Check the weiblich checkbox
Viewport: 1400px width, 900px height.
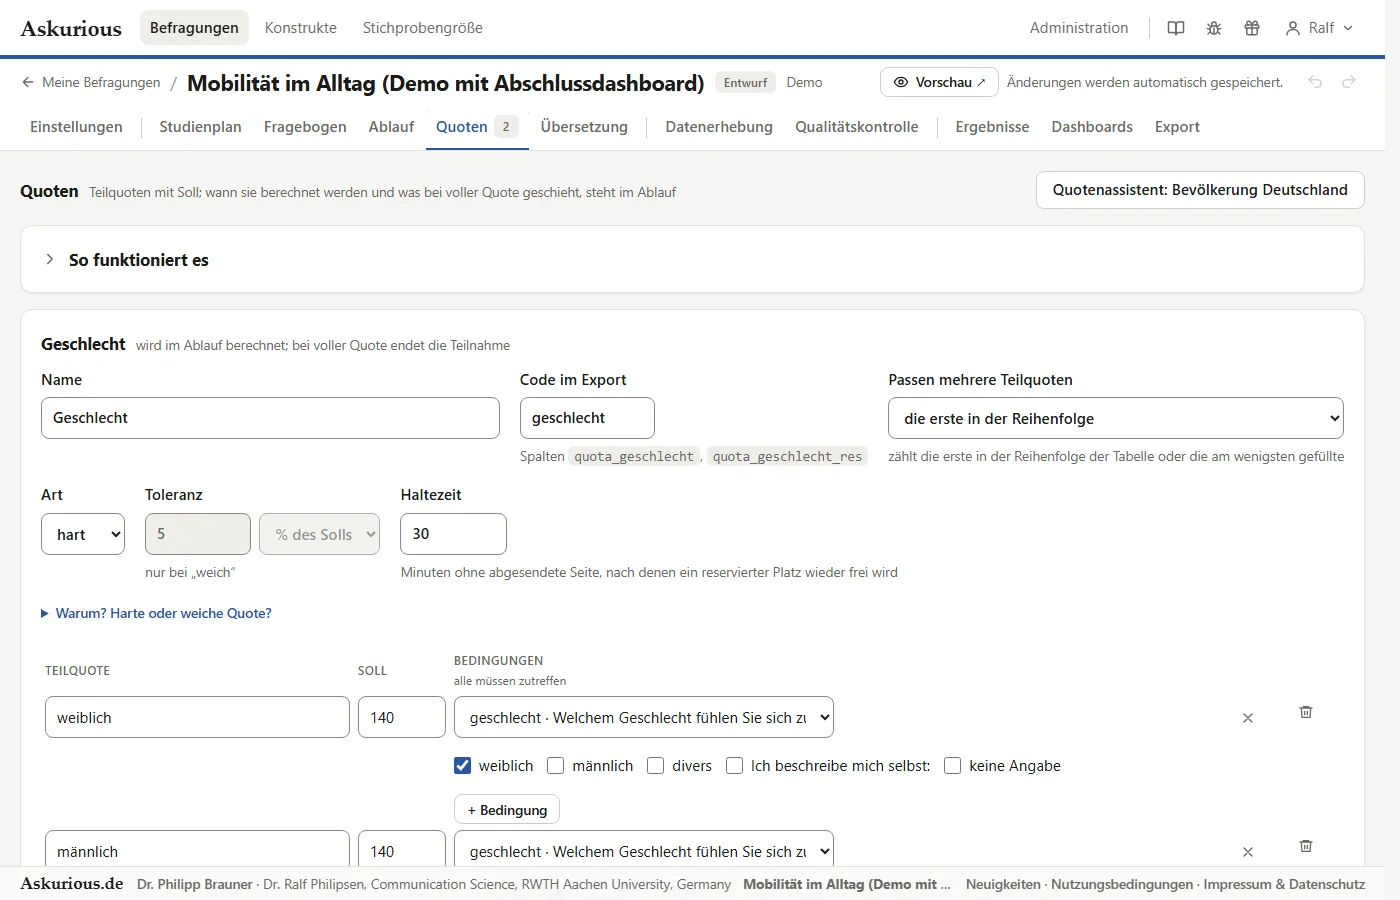point(462,766)
